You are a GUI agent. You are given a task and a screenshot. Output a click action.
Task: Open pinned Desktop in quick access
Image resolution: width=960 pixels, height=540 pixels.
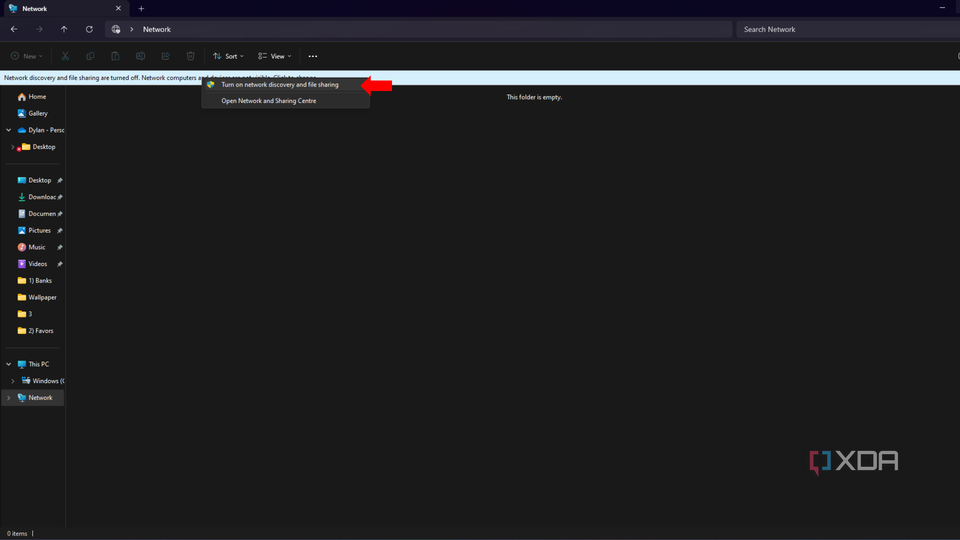(34, 180)
